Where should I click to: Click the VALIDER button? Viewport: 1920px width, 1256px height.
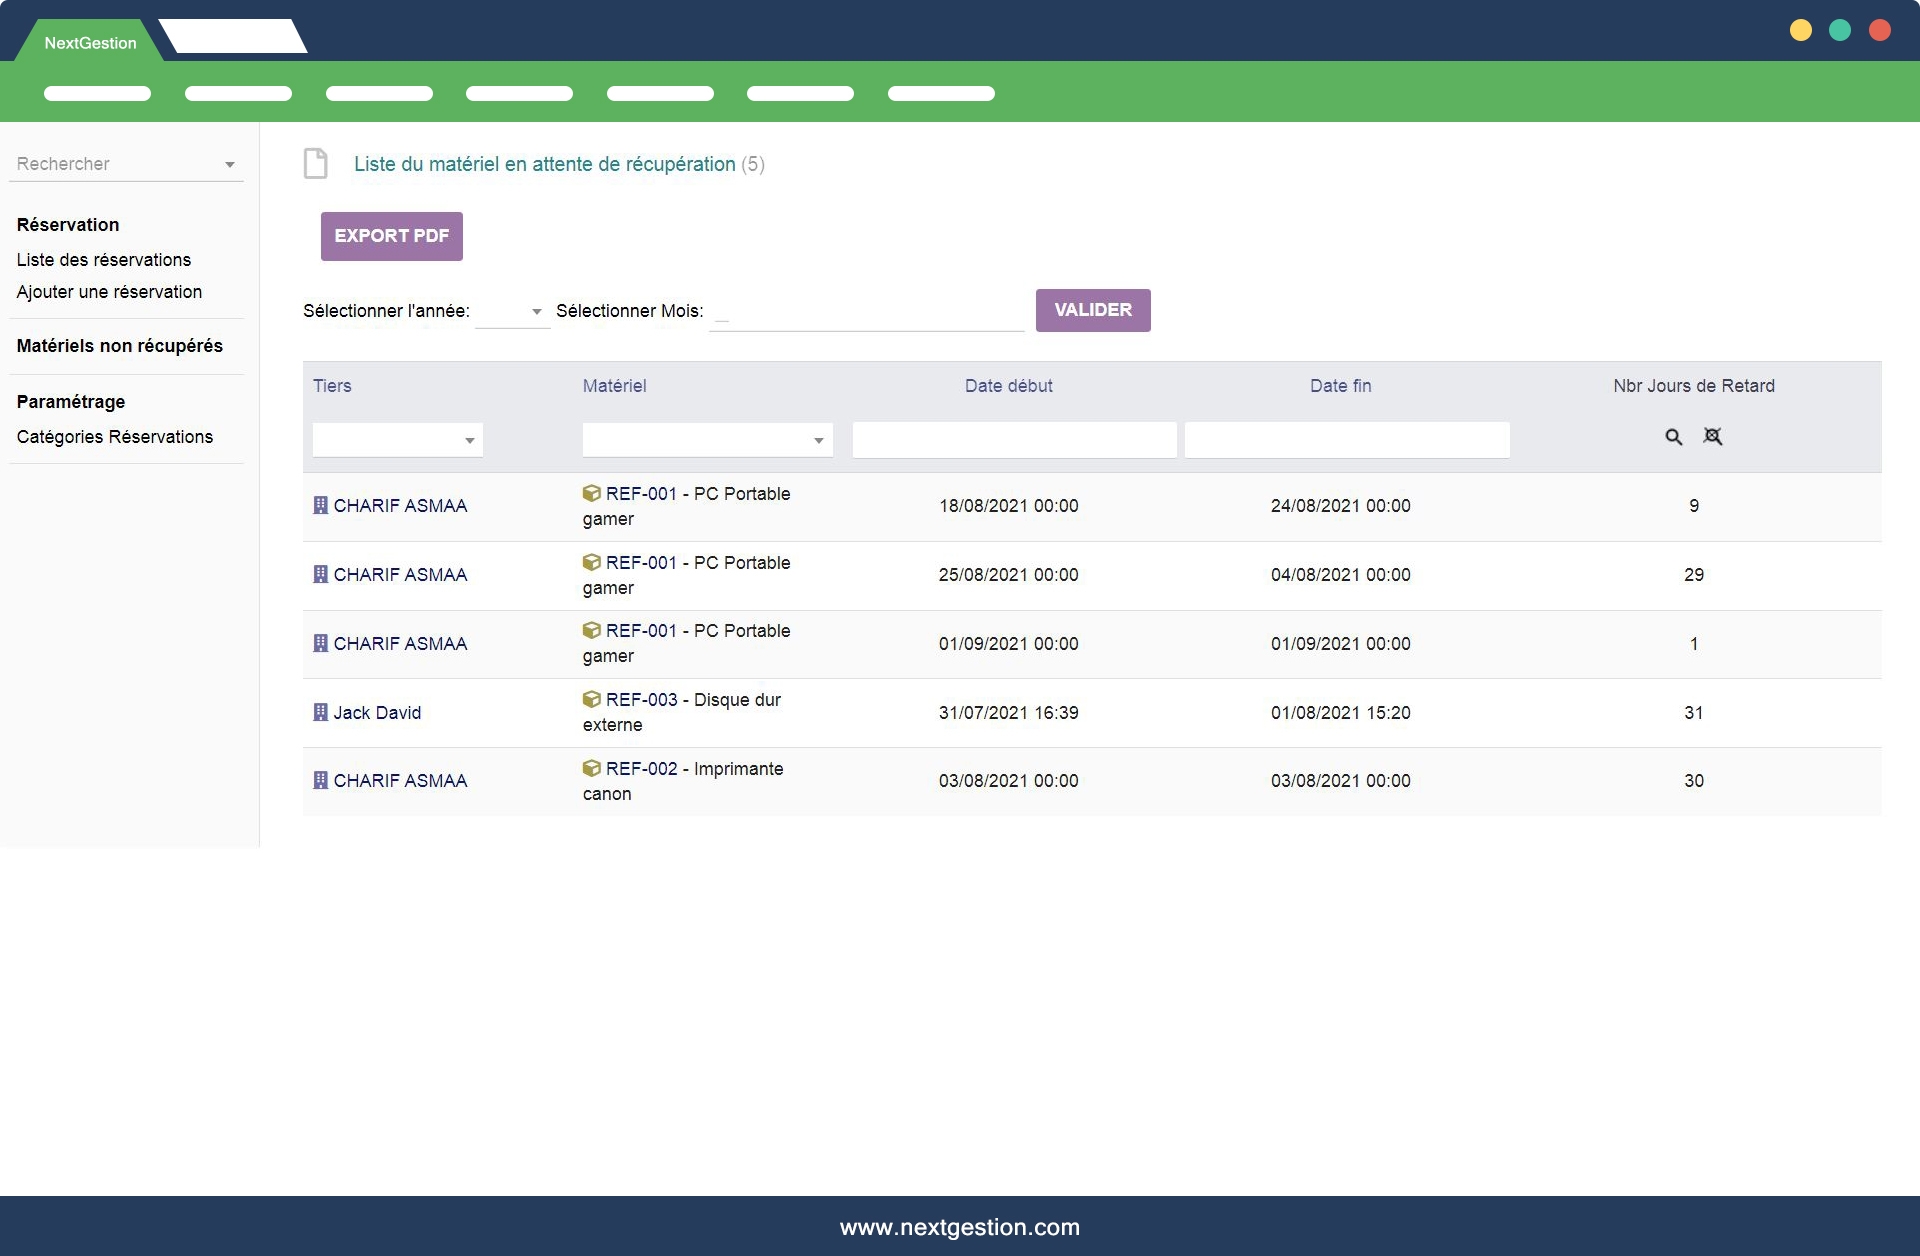click(x=1092, y=310)
